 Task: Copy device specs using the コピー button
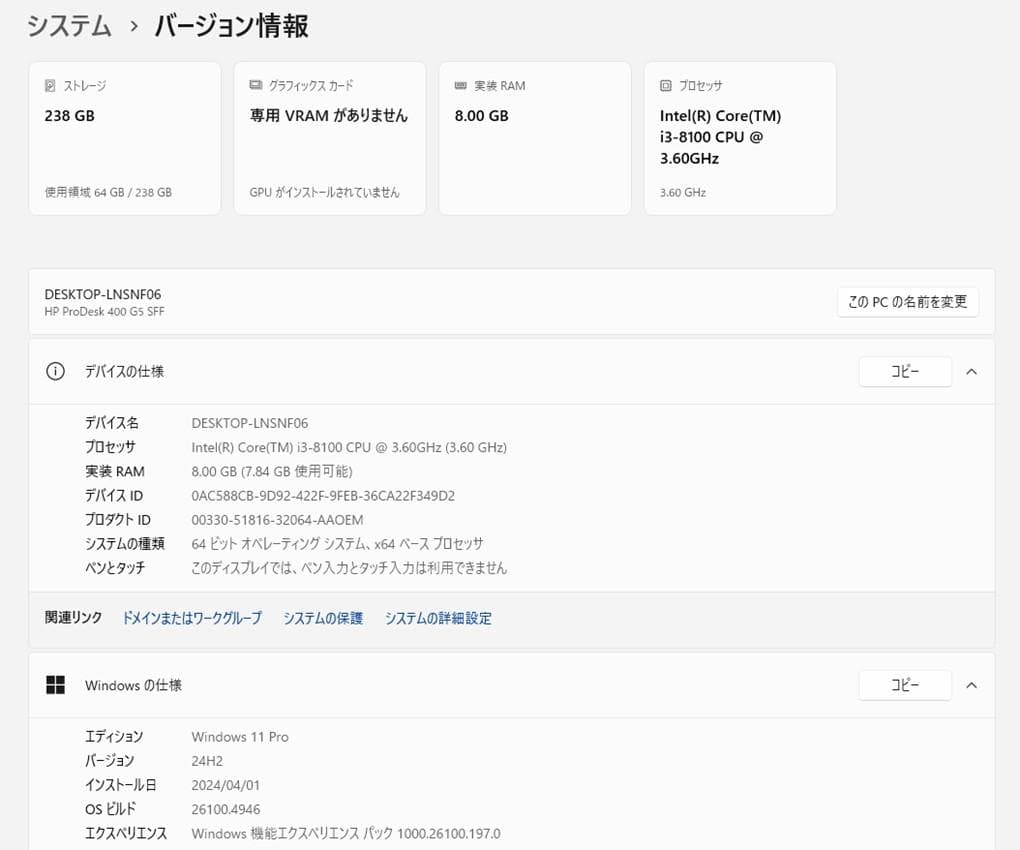coord(904,371)
